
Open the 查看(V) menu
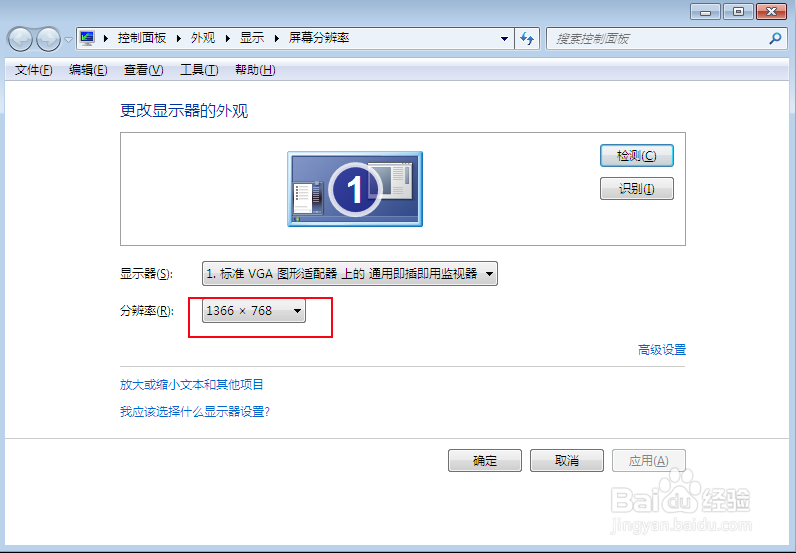(144, 70)
